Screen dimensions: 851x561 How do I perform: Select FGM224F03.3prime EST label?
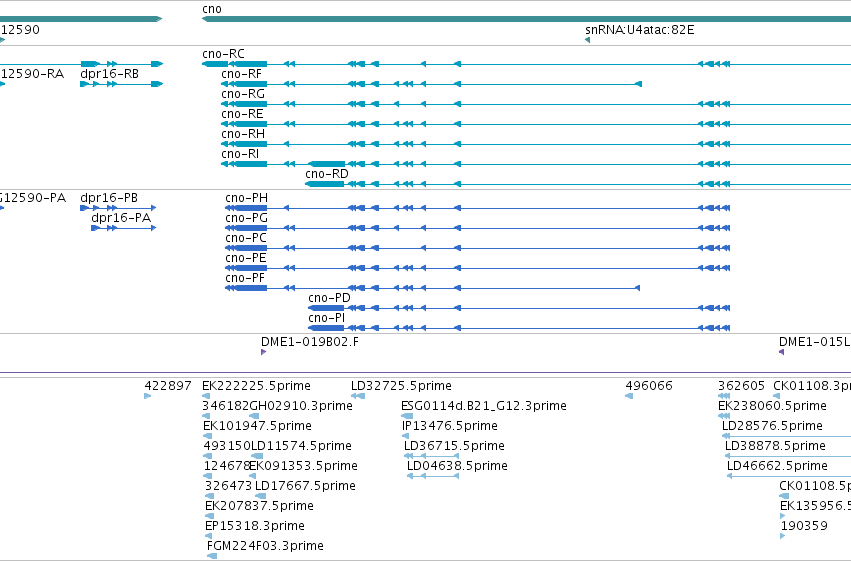tap(265, 546)
